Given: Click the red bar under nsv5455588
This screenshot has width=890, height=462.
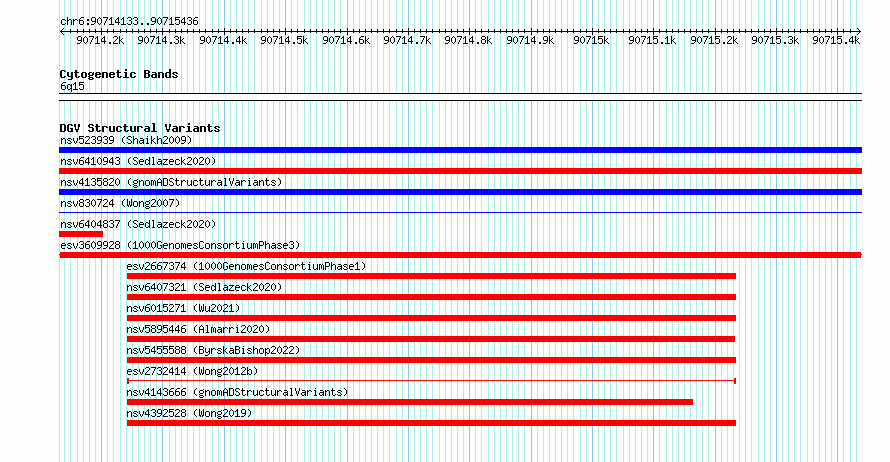Looking at the screenshot, I should [431, 360].
